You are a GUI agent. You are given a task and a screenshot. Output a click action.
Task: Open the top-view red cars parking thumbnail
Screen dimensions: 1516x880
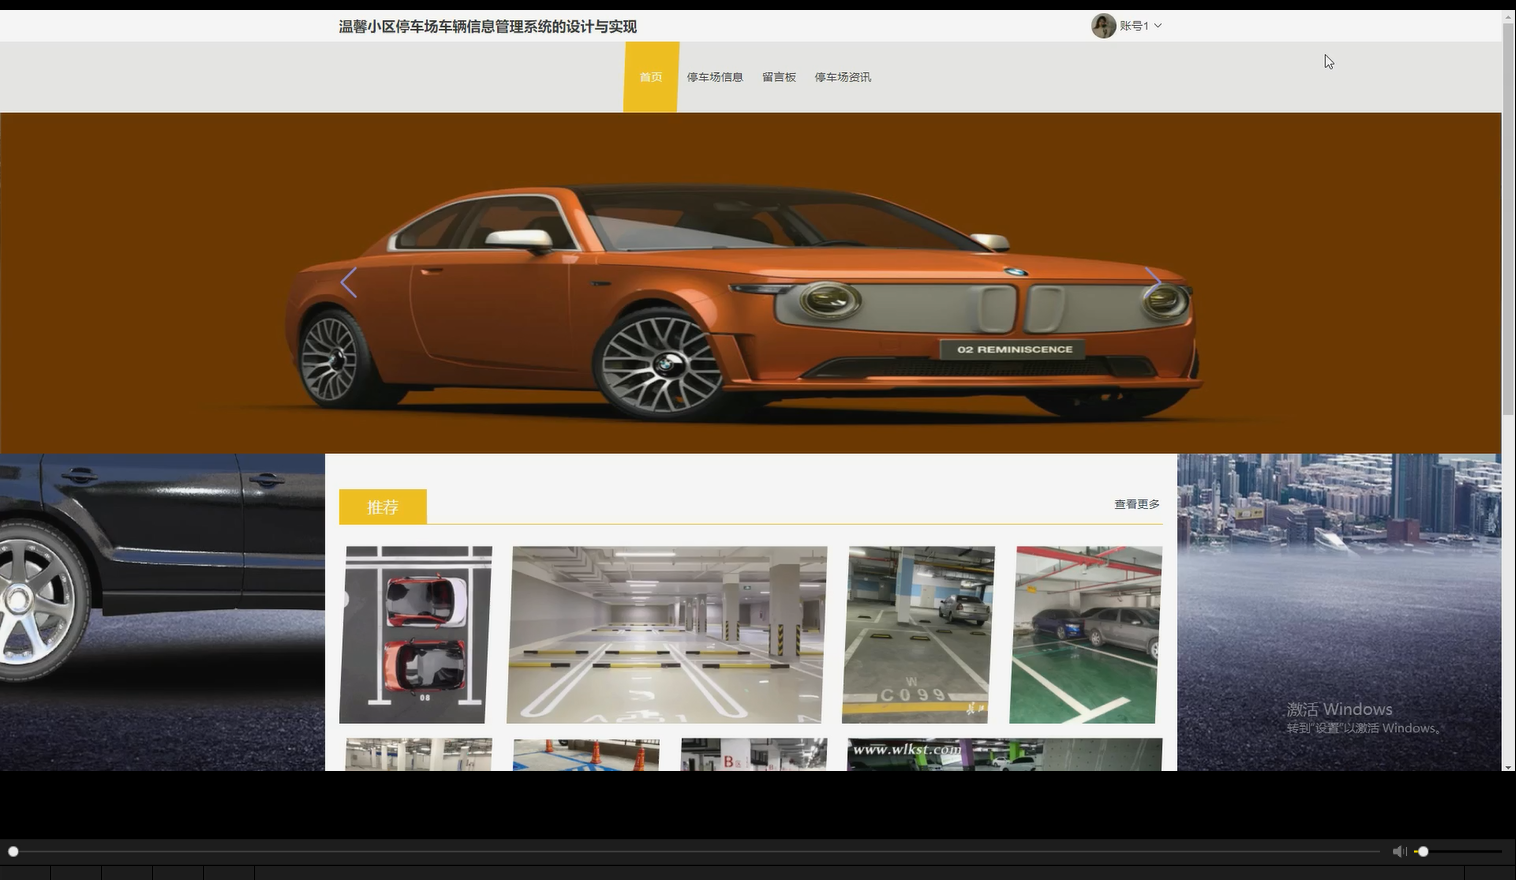416,634
